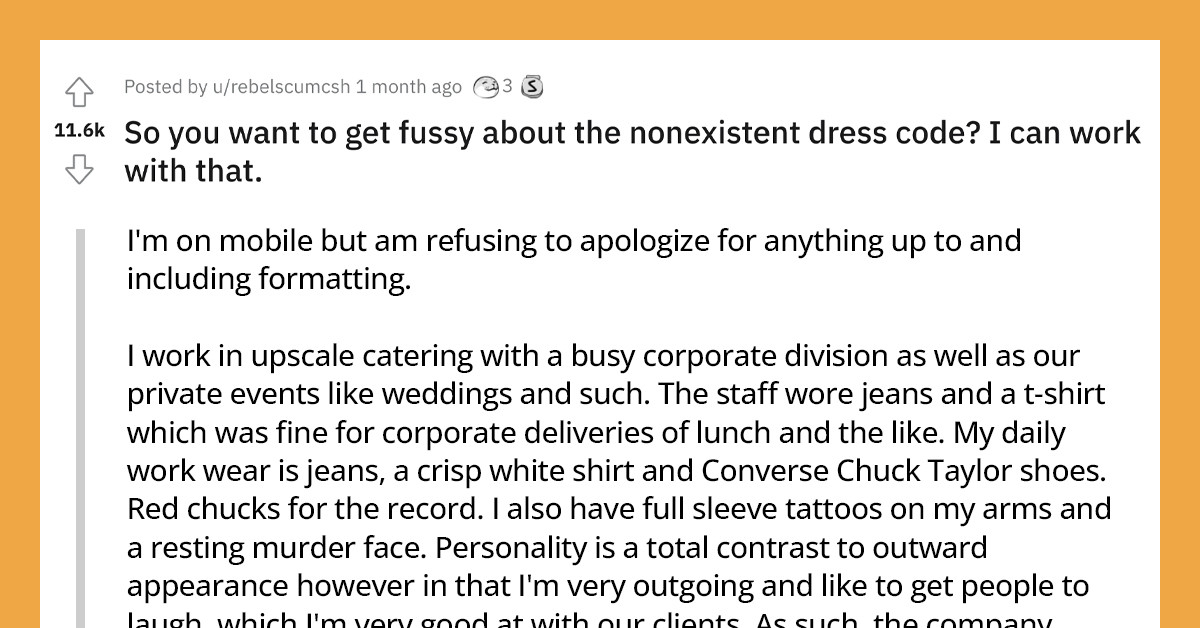Click the wholesome award emoji badge

click(487, 87)
